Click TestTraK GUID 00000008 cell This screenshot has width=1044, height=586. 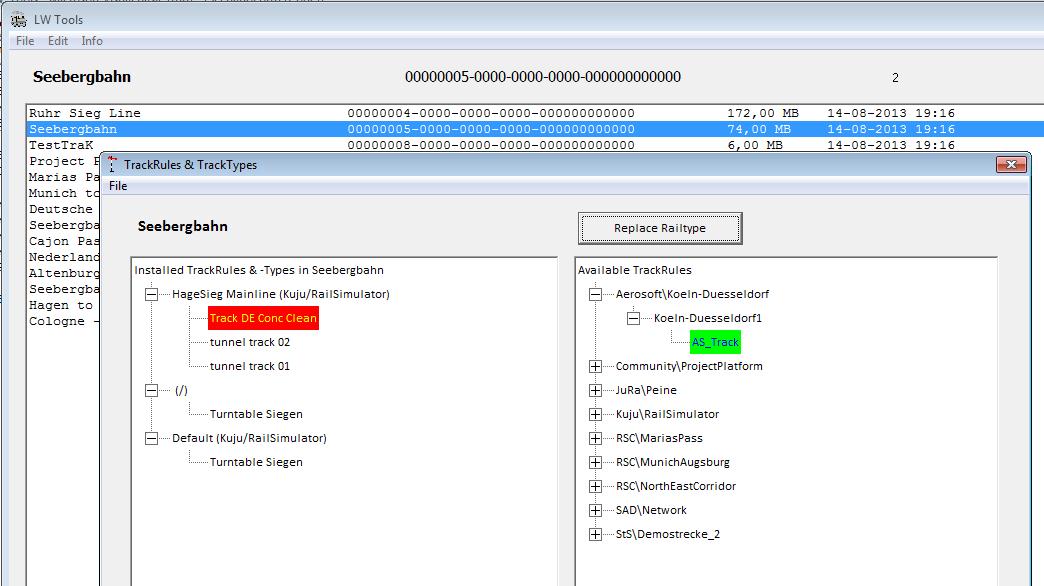point(491,145)
